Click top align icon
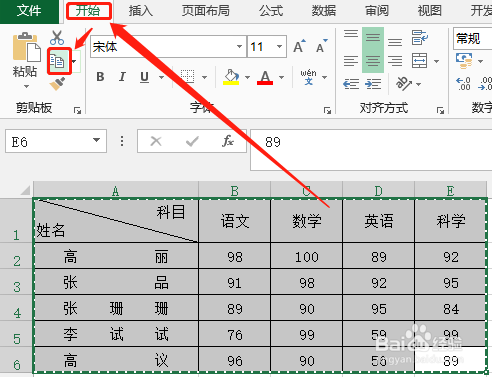492x377 pixels. [351, 34]
